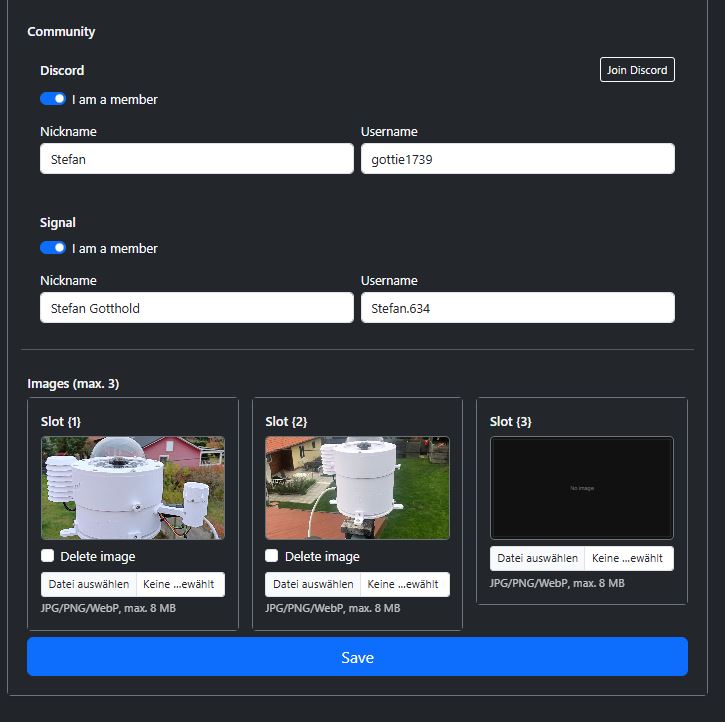Click 'Keine ...ewählt' text in Slot {1}

(x=178, y=584)
